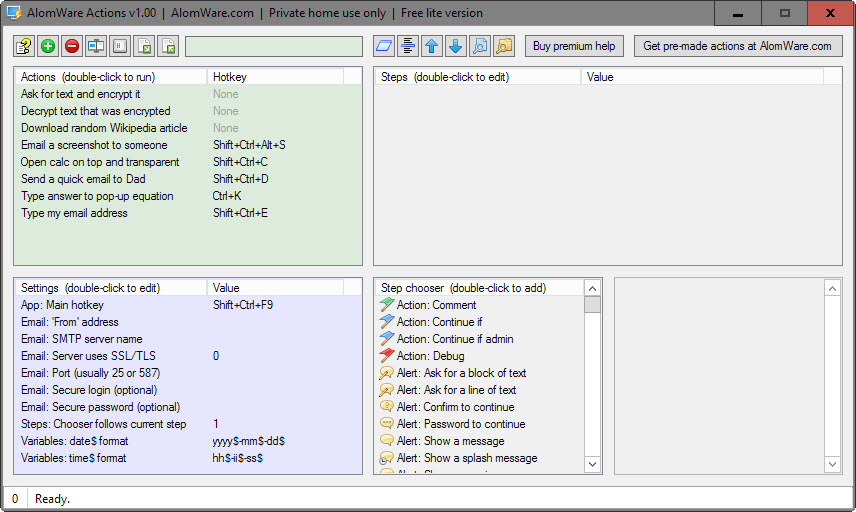
Task: Click value Shift+Ctrl+F9 in Settings
Action: coord(243,305)
